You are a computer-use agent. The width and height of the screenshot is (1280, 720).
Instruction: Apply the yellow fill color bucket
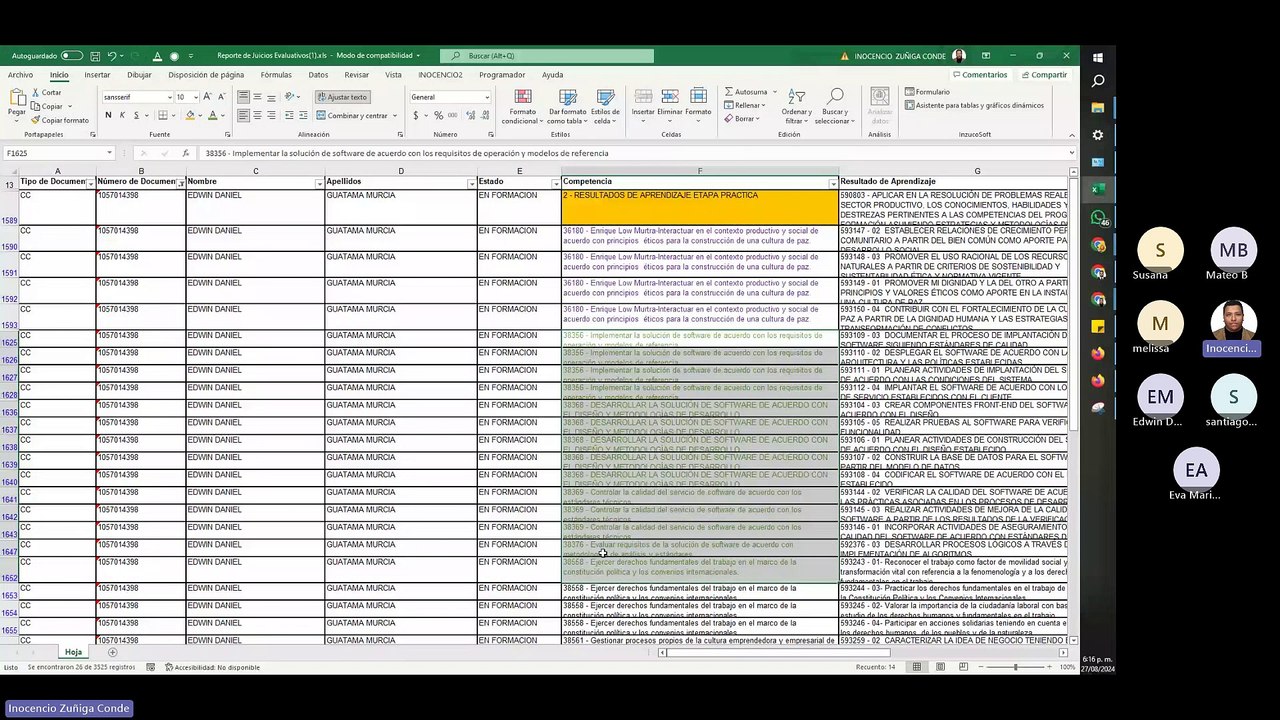(190, 115)
